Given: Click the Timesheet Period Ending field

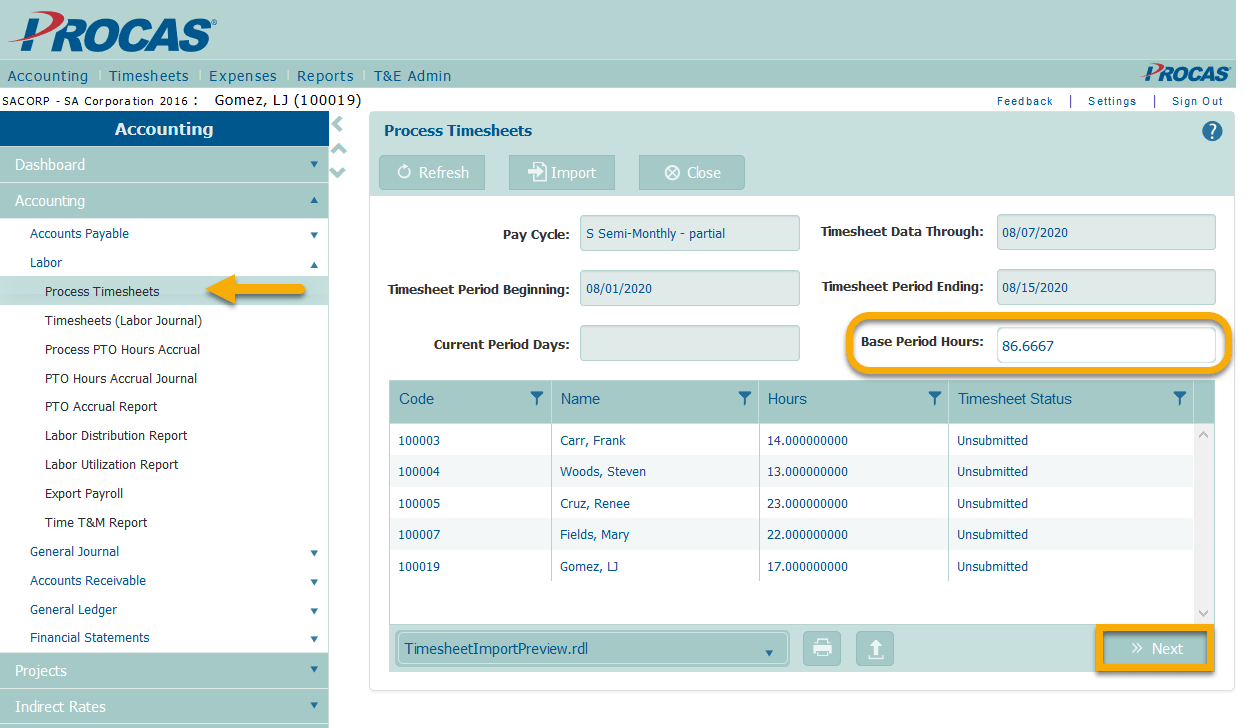Looking at the screenshot, I should [x=1106, y=287].
